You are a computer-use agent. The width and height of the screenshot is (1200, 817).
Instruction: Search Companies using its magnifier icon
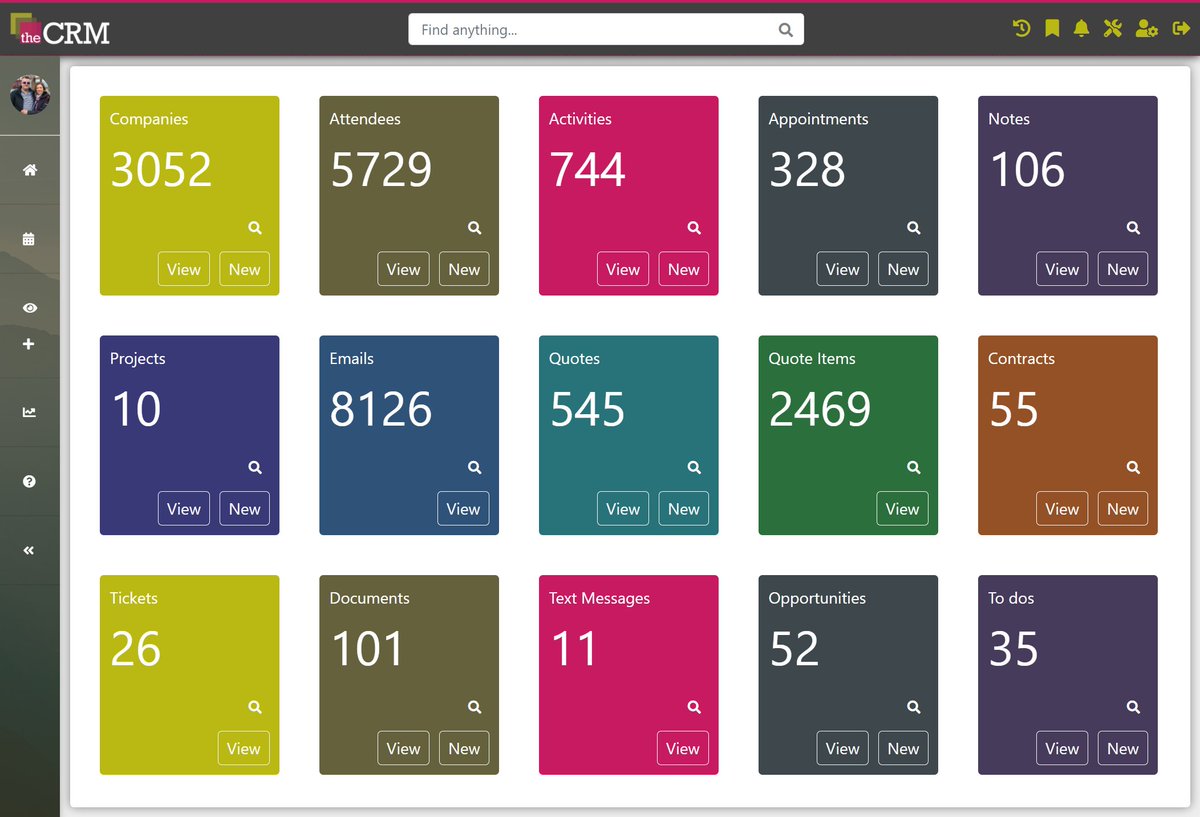click(x=253, y=227)
